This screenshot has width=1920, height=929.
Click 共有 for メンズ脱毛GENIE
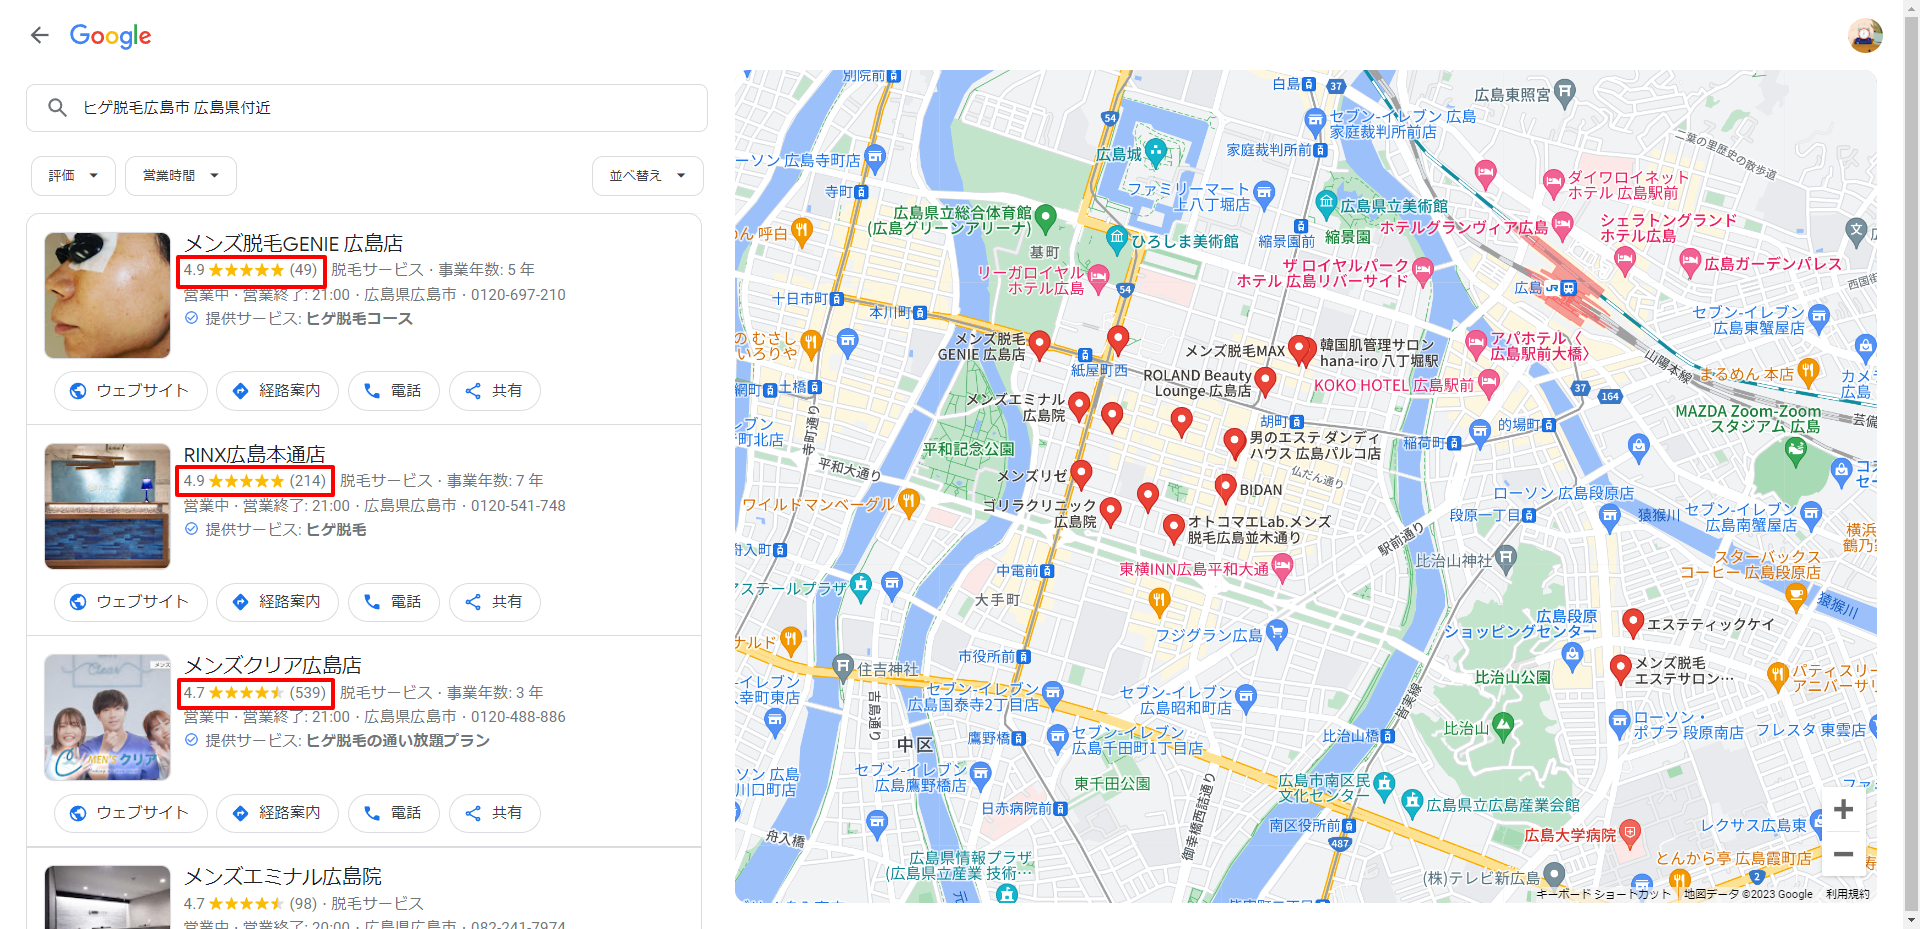494,391
